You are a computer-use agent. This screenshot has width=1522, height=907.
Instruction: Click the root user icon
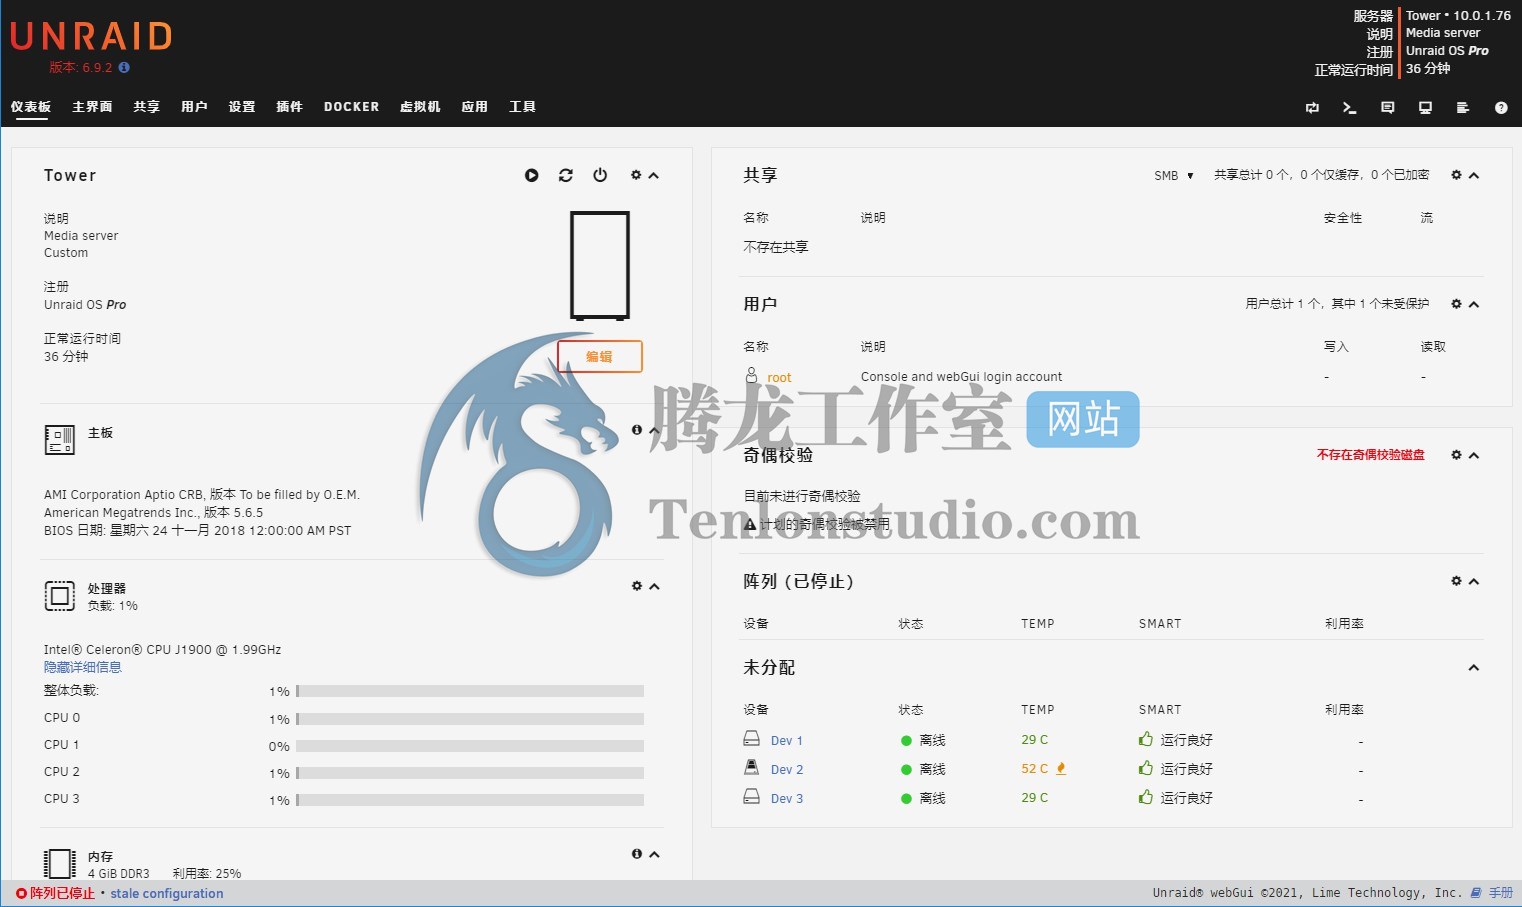tap(752, 375)
